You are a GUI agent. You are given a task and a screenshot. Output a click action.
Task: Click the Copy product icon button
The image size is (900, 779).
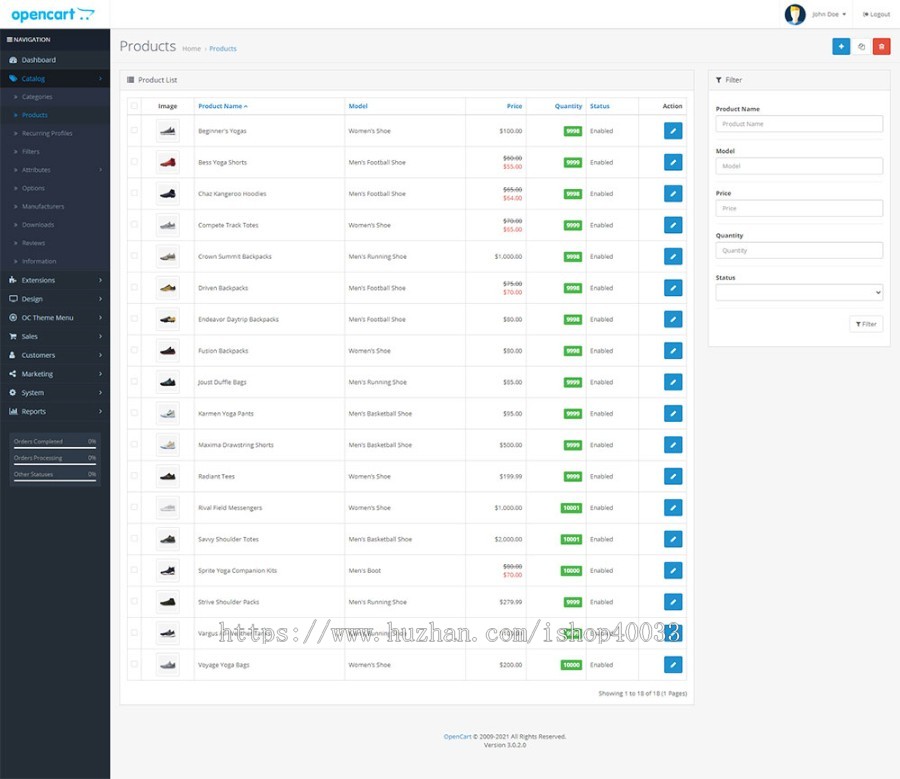tap(861, 46)
